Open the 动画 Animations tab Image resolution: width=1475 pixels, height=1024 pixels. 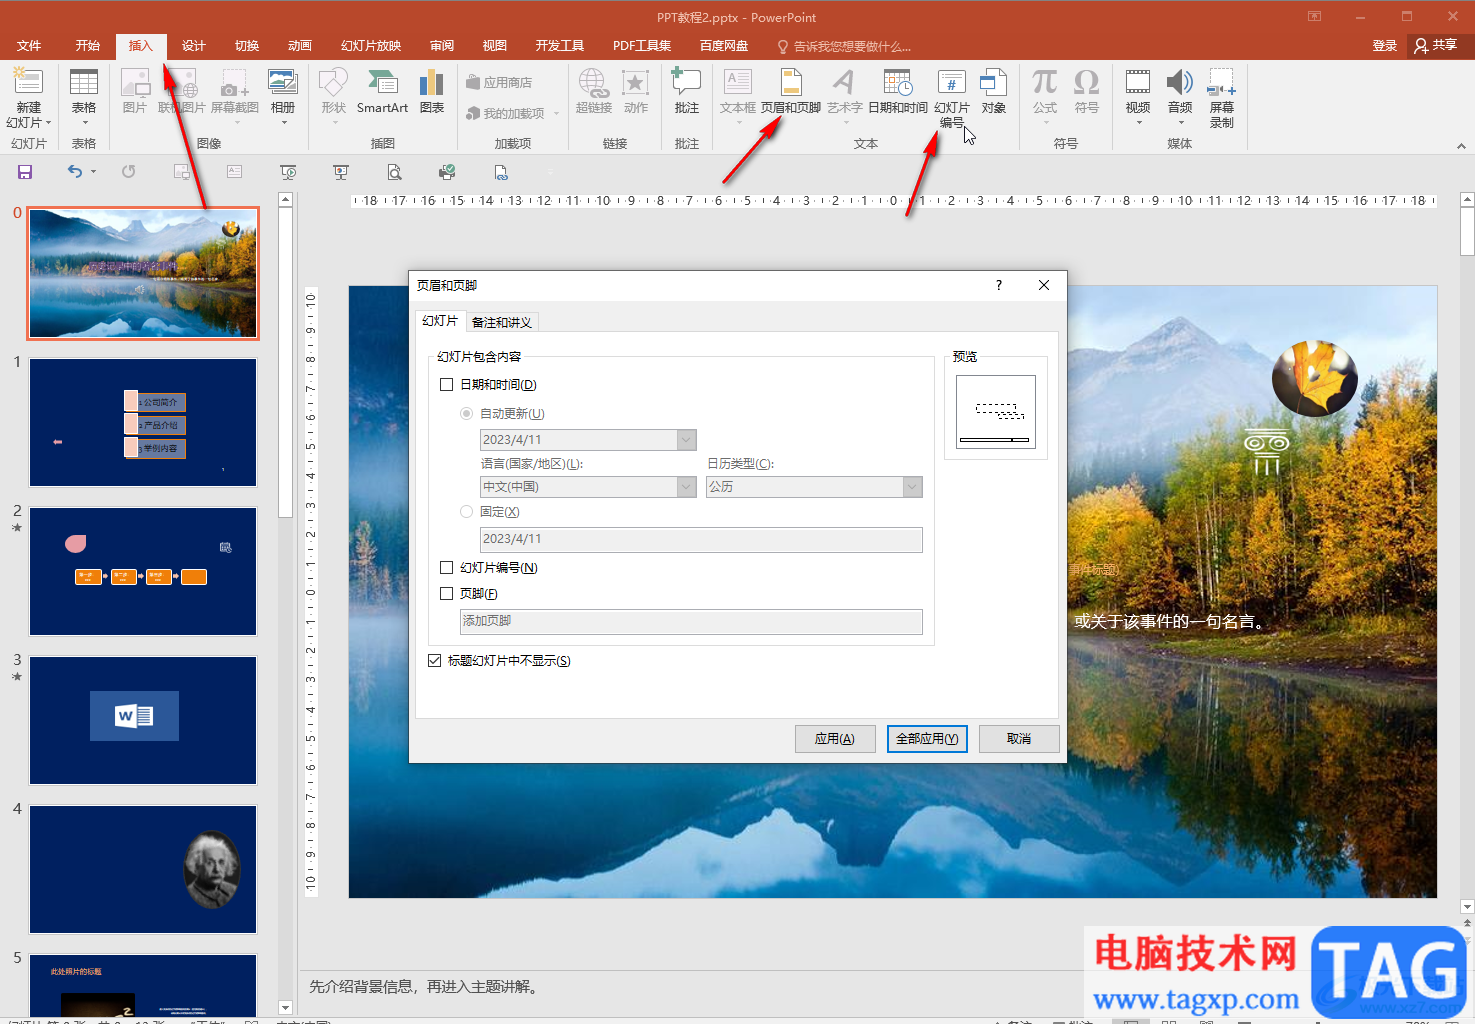300,46
